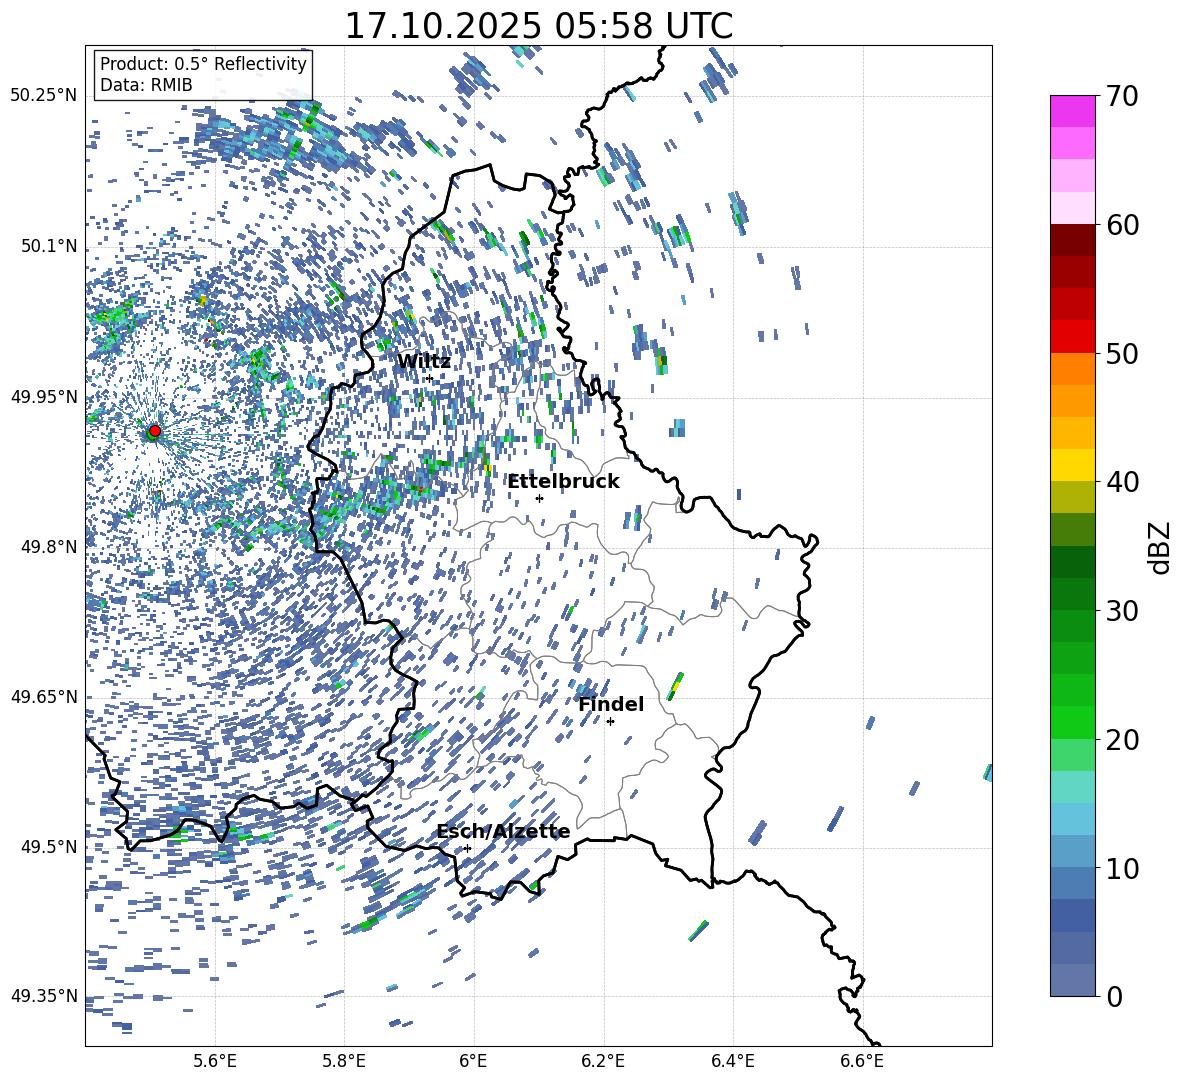This screenshot has width=1184, height=1081.
Task: Click the Findel station cross marker
Action: pos(610,721)
